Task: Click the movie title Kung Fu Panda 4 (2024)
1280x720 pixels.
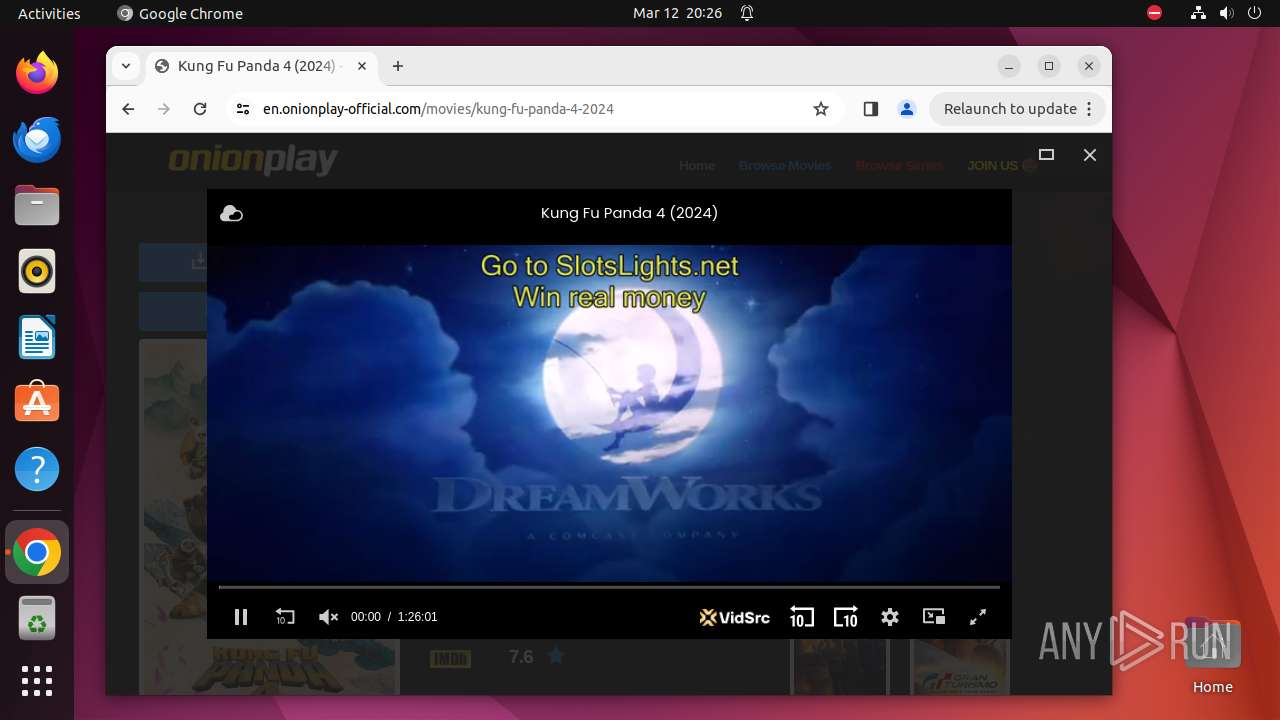Action: click(x=629, y=213)
